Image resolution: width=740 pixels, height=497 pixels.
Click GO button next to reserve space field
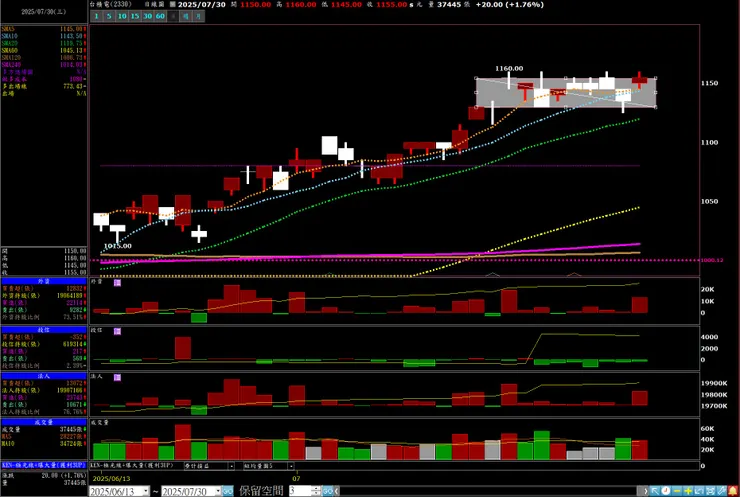coord(328,491)
